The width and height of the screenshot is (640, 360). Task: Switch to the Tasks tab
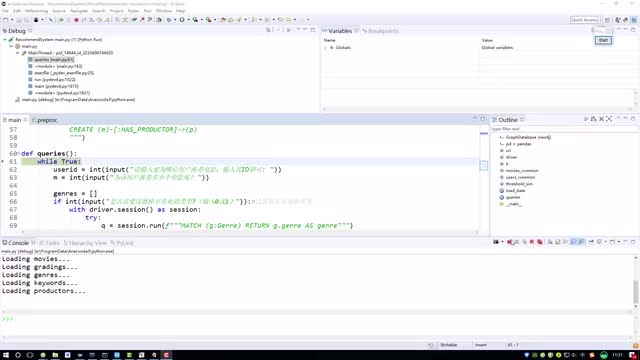coord(49,243)
